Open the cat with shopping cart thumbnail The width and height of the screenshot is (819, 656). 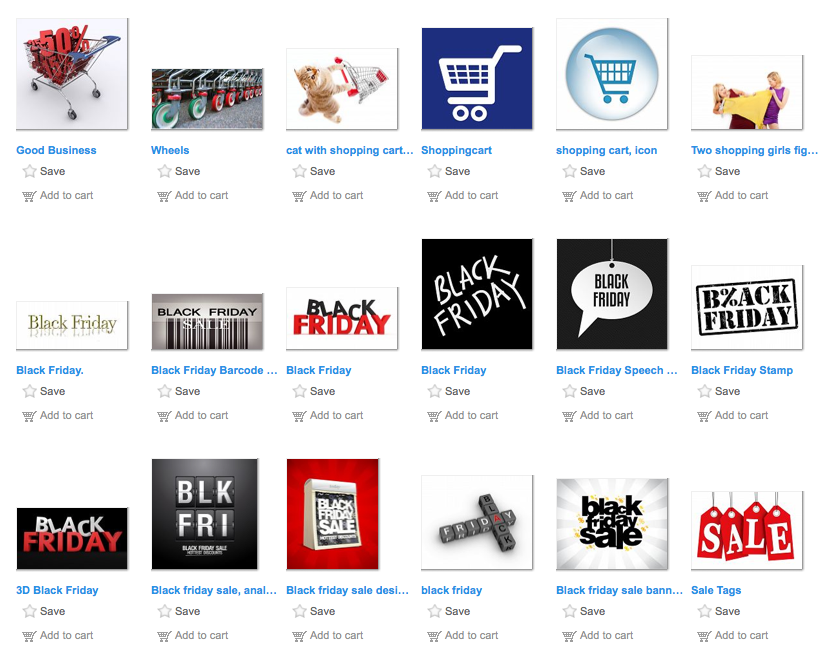tap(342, 89)
